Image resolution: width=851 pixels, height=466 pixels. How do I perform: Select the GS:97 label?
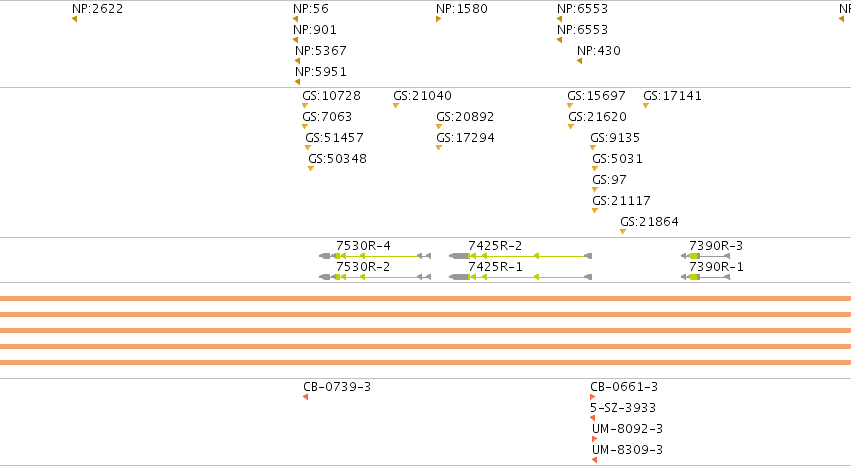[609, 180]
